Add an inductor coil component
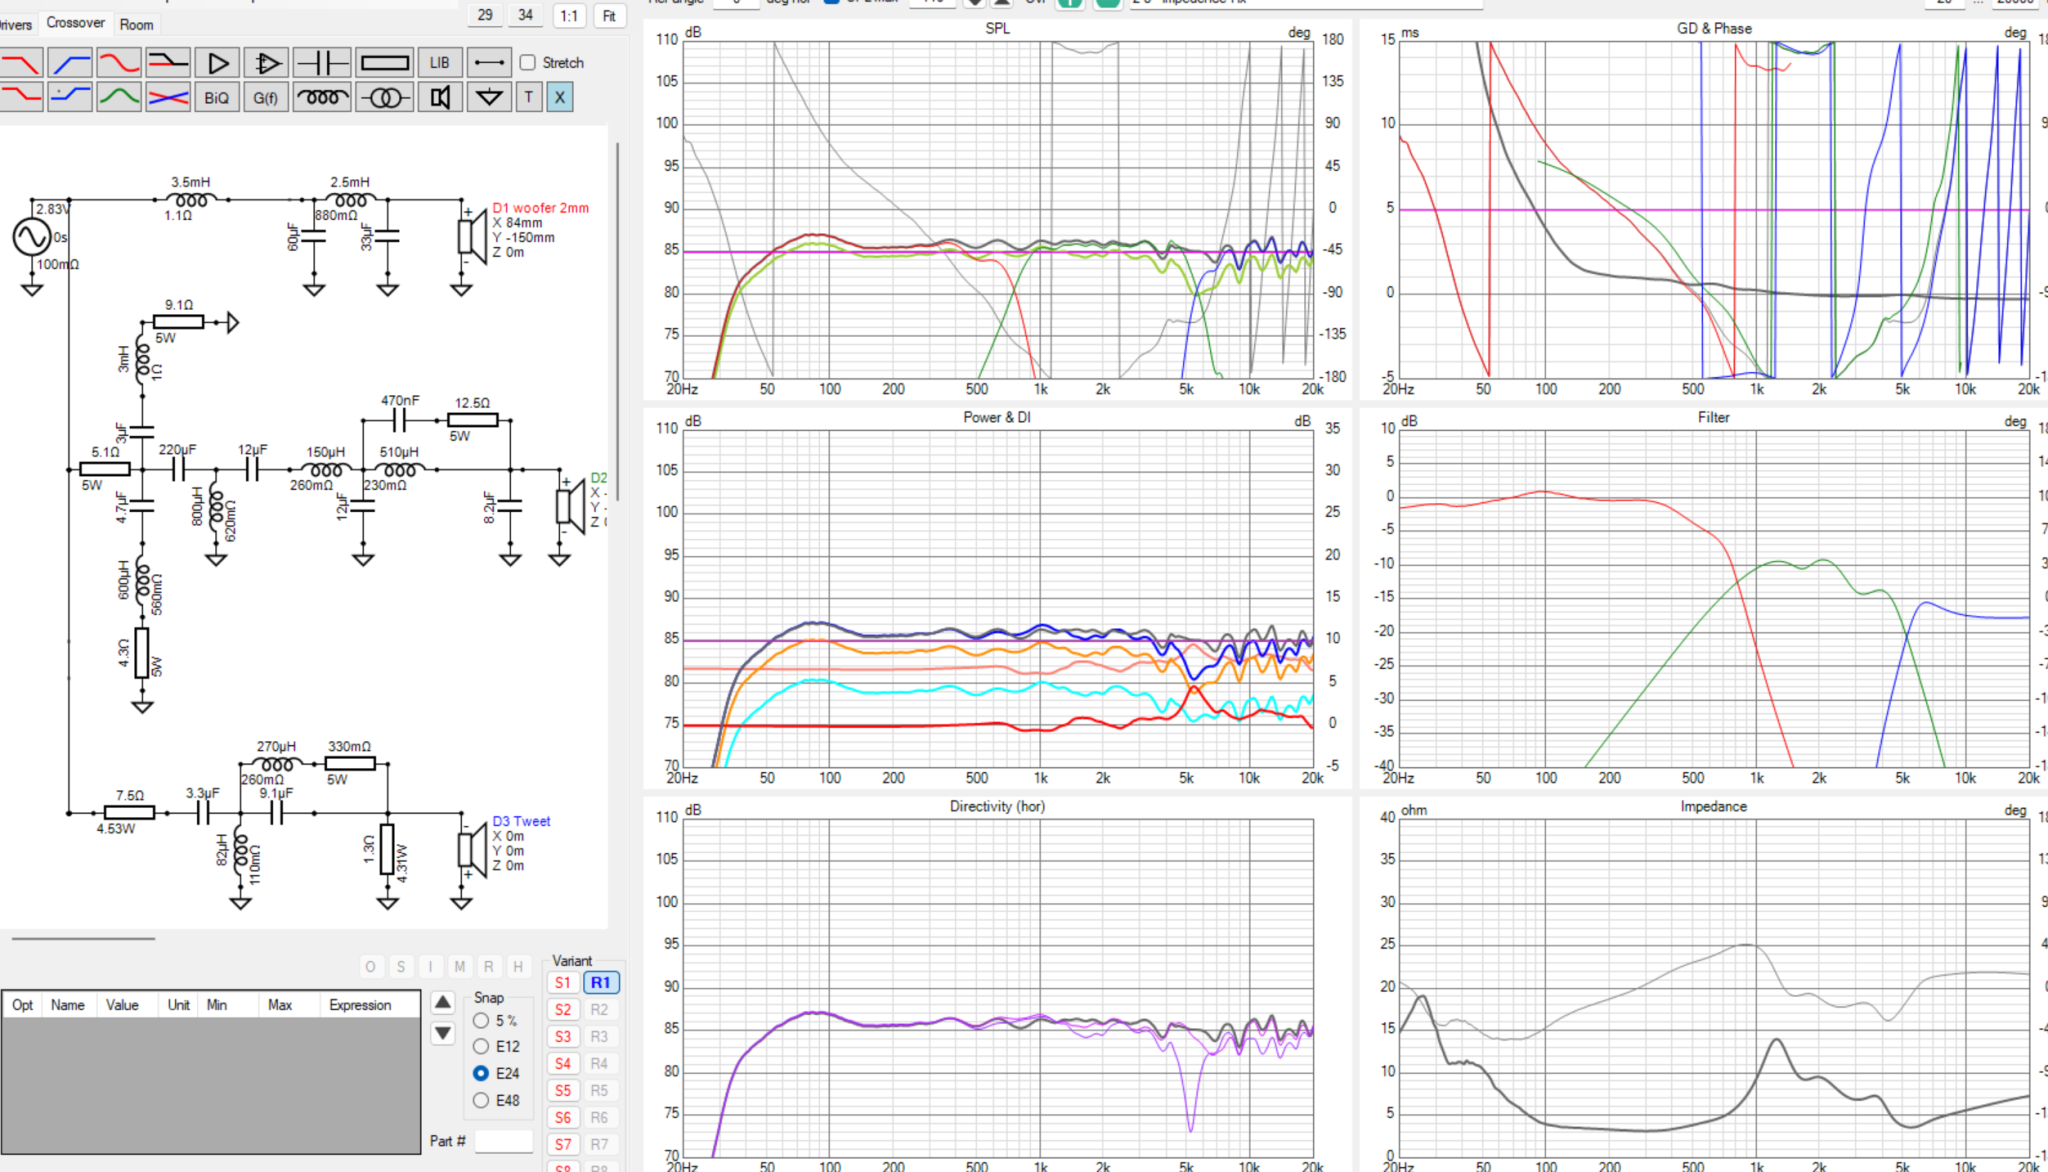Image resolution: width=2048 pixels, height=1172 pixels. point(322,97)
